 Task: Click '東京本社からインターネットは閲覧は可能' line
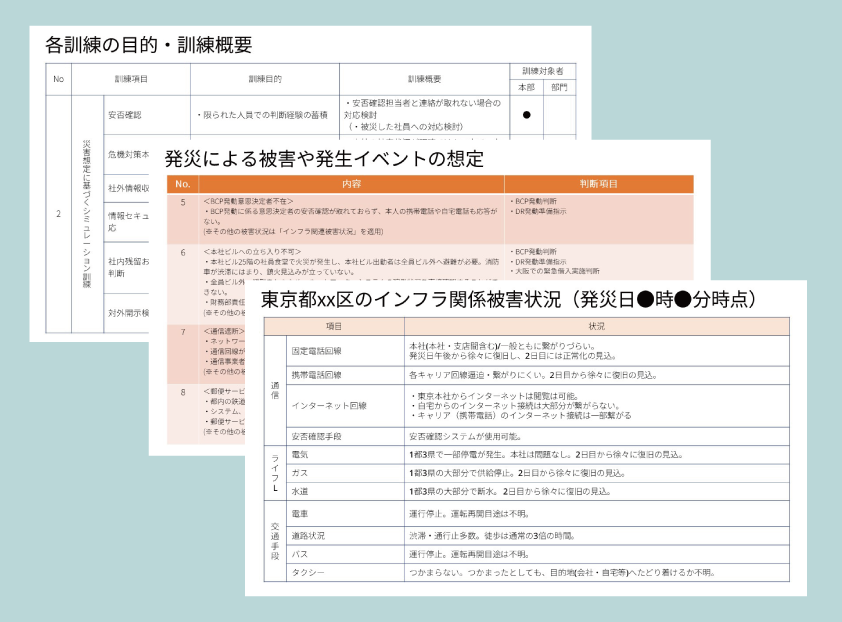(495, 395)
